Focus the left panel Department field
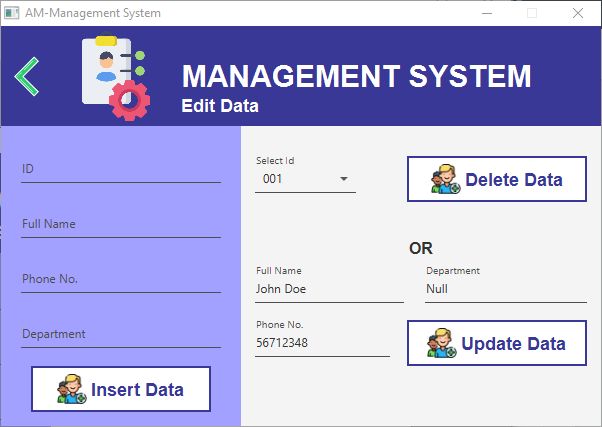 point(121,334)
